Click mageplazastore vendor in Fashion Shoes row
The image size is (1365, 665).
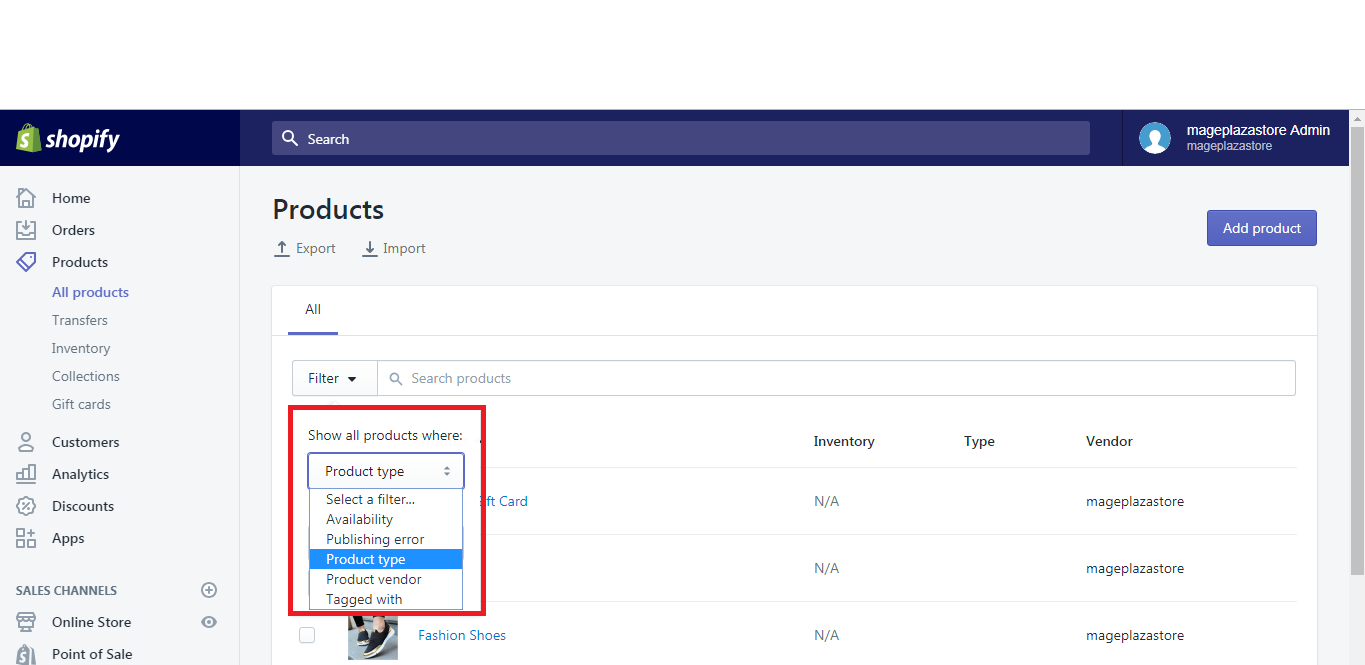(x=1135, y=635)
